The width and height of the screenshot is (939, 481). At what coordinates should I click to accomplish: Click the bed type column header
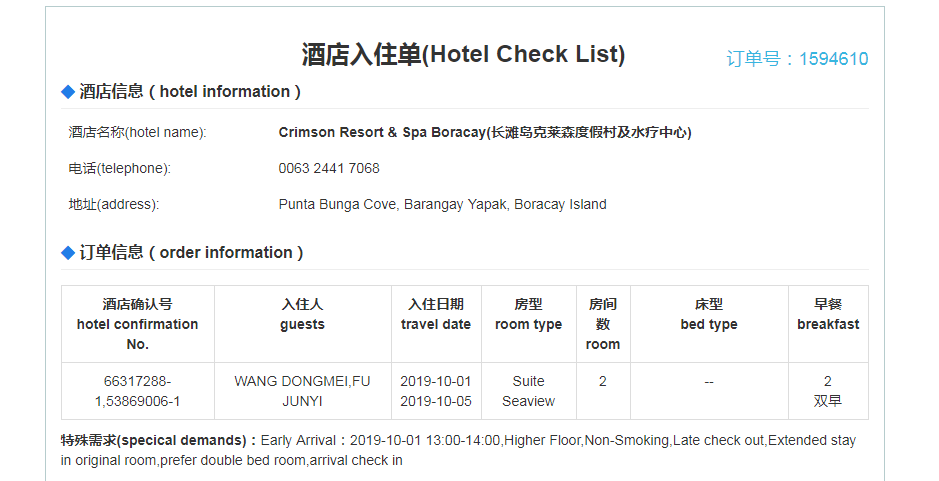[x=708, y=314]
